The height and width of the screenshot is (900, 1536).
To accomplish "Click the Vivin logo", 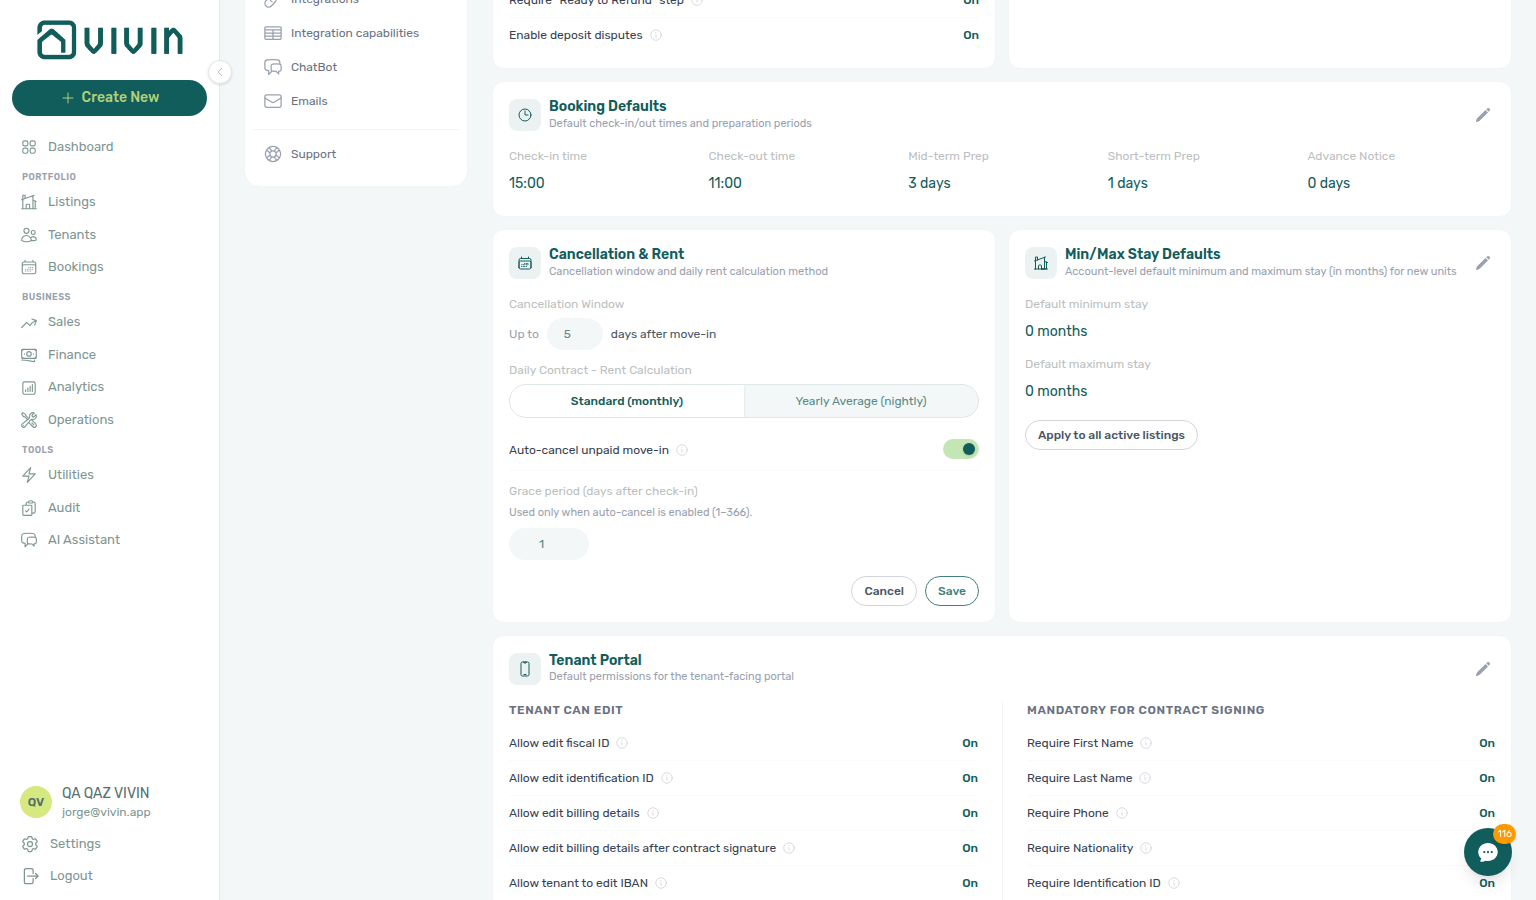I will (110, 40).
